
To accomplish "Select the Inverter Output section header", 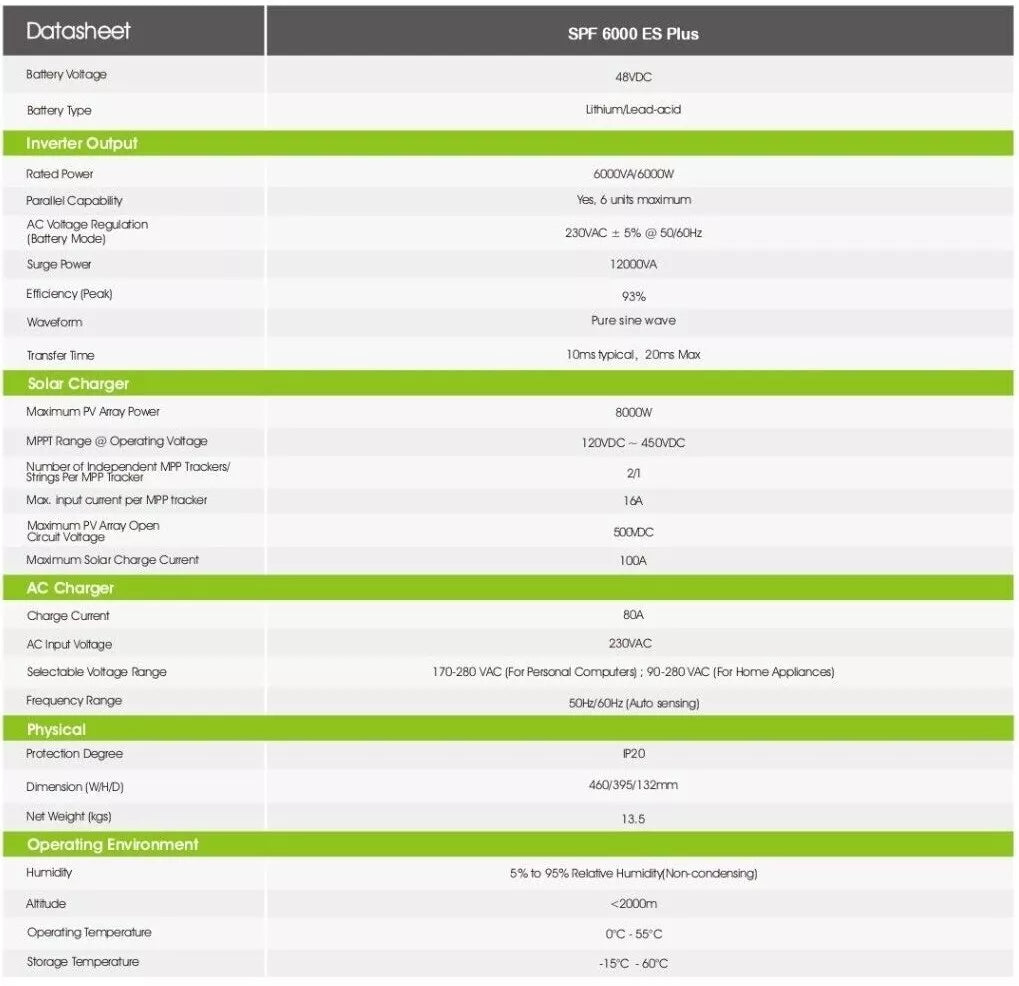I will pyautogui.click(x=82, y=143).
